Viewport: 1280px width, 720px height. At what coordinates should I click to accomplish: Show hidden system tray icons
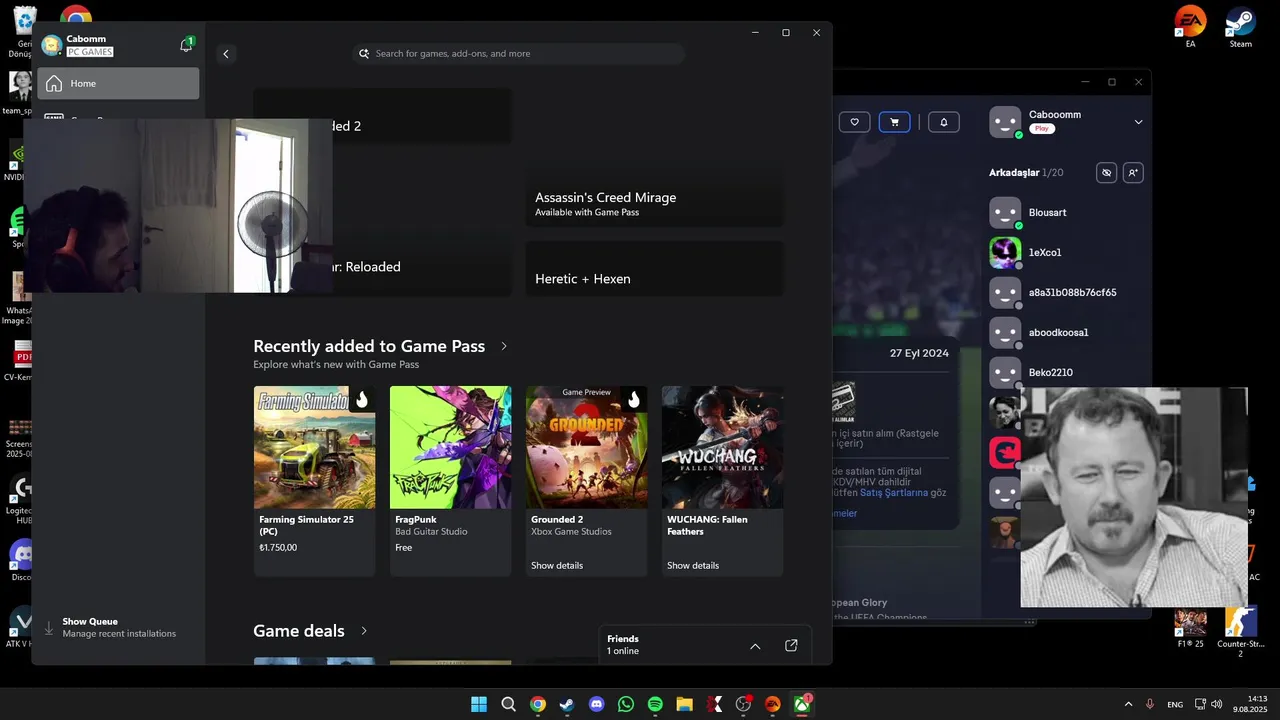pyautogui.click(x=1128, y=704)
